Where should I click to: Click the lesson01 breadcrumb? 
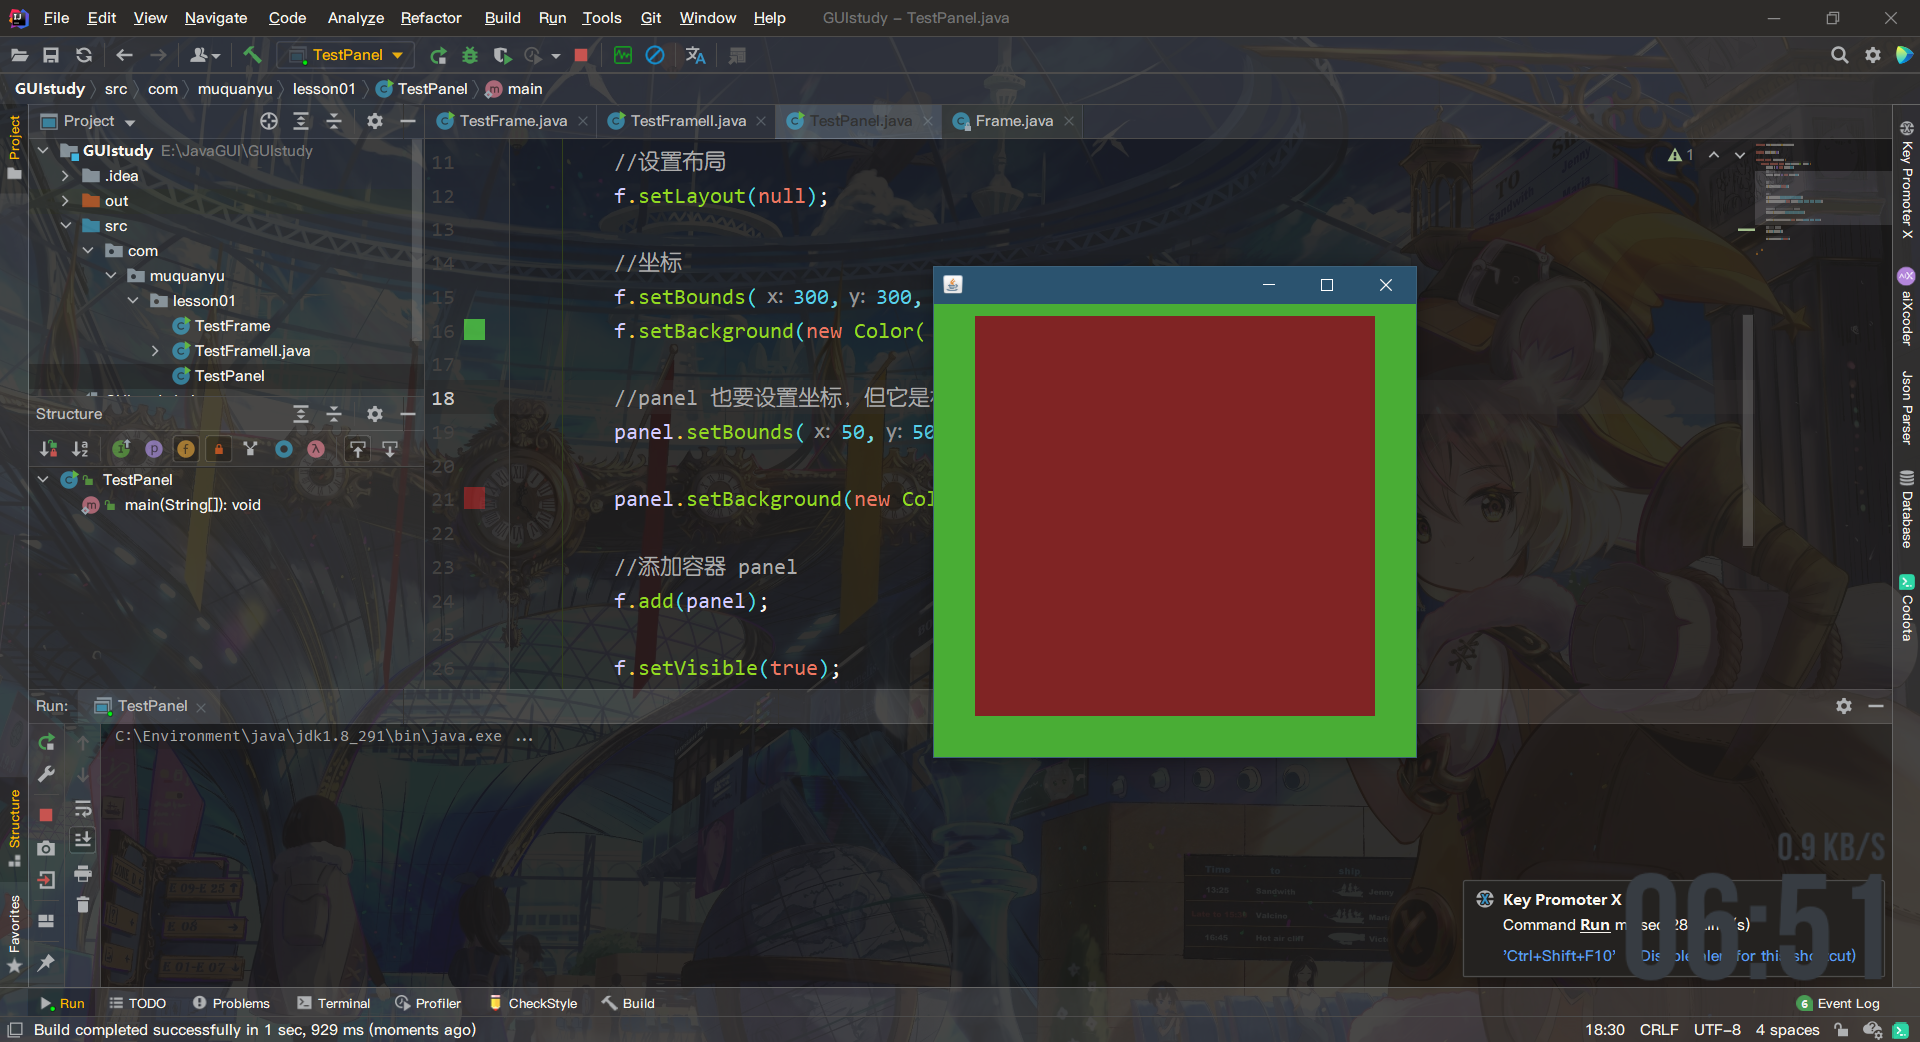tap(324, 89)
